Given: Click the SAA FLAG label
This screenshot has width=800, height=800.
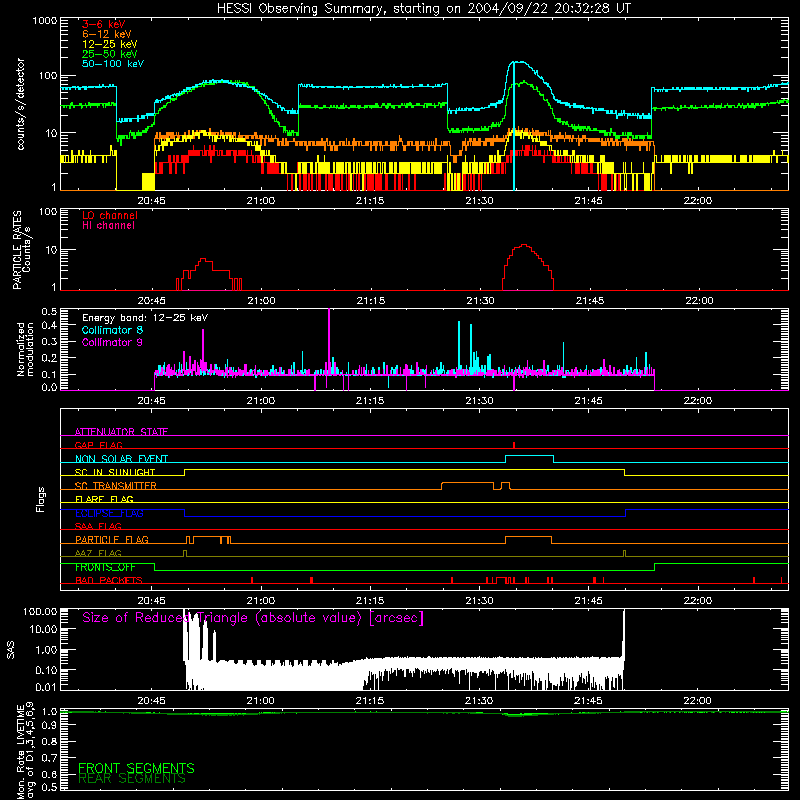Looking at the screenshot, I should point(98,526).
